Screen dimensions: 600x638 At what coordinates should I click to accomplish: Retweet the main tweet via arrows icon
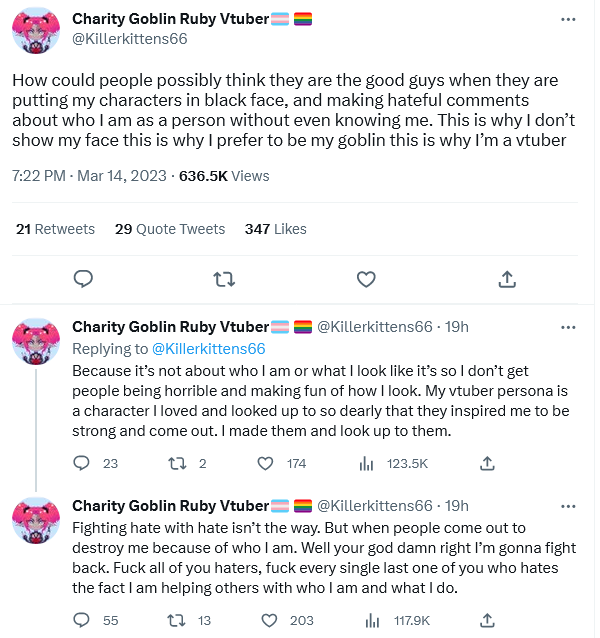224,279
